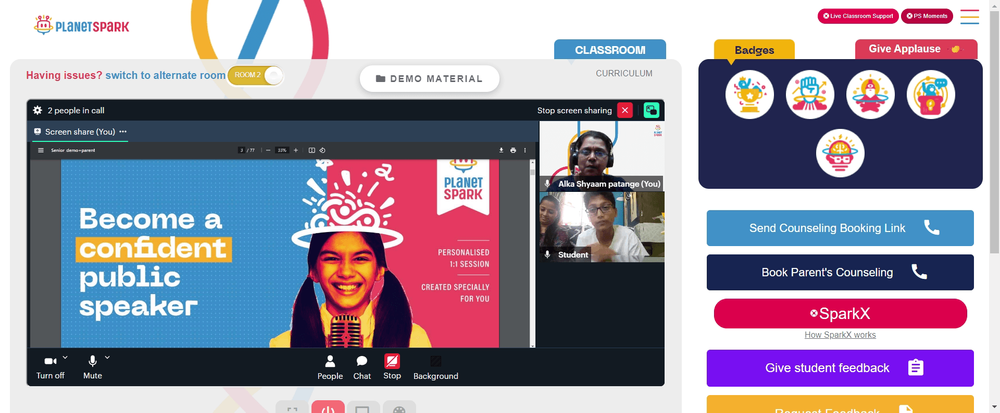Switch to the CURRICULUM tab
The image size is (1000, 413).
624,73
